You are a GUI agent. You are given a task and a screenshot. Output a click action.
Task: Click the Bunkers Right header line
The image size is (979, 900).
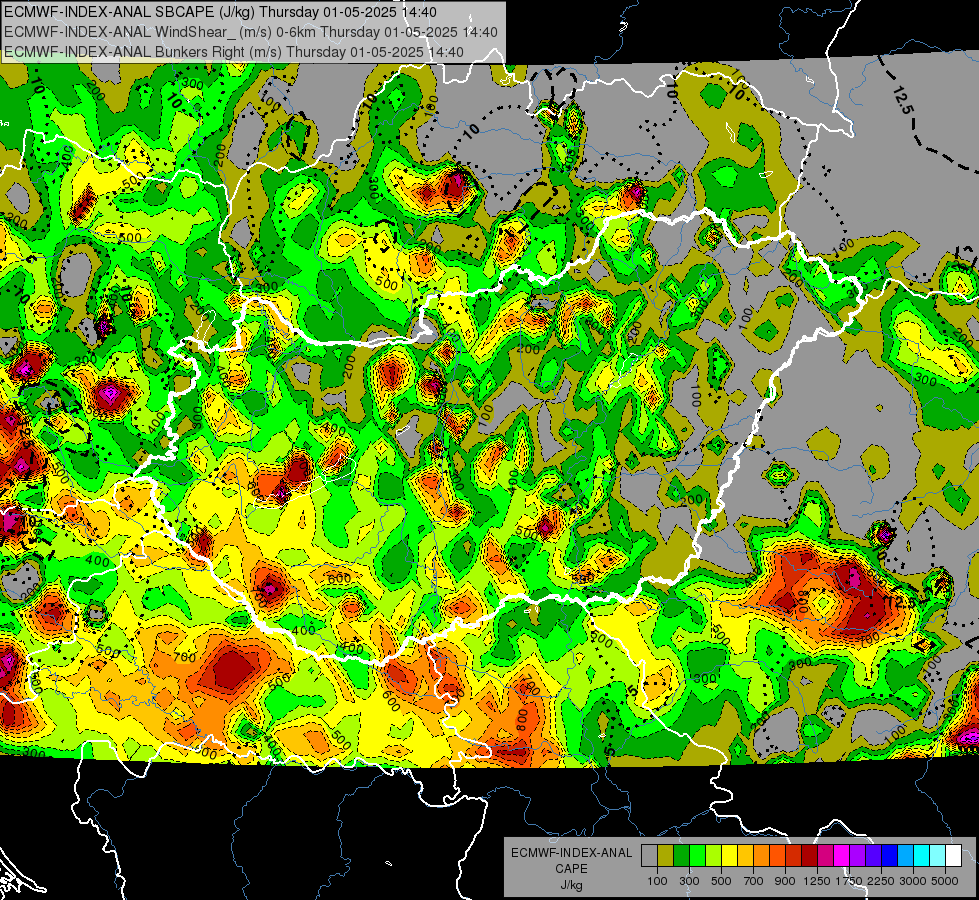(x=234, y=52)
